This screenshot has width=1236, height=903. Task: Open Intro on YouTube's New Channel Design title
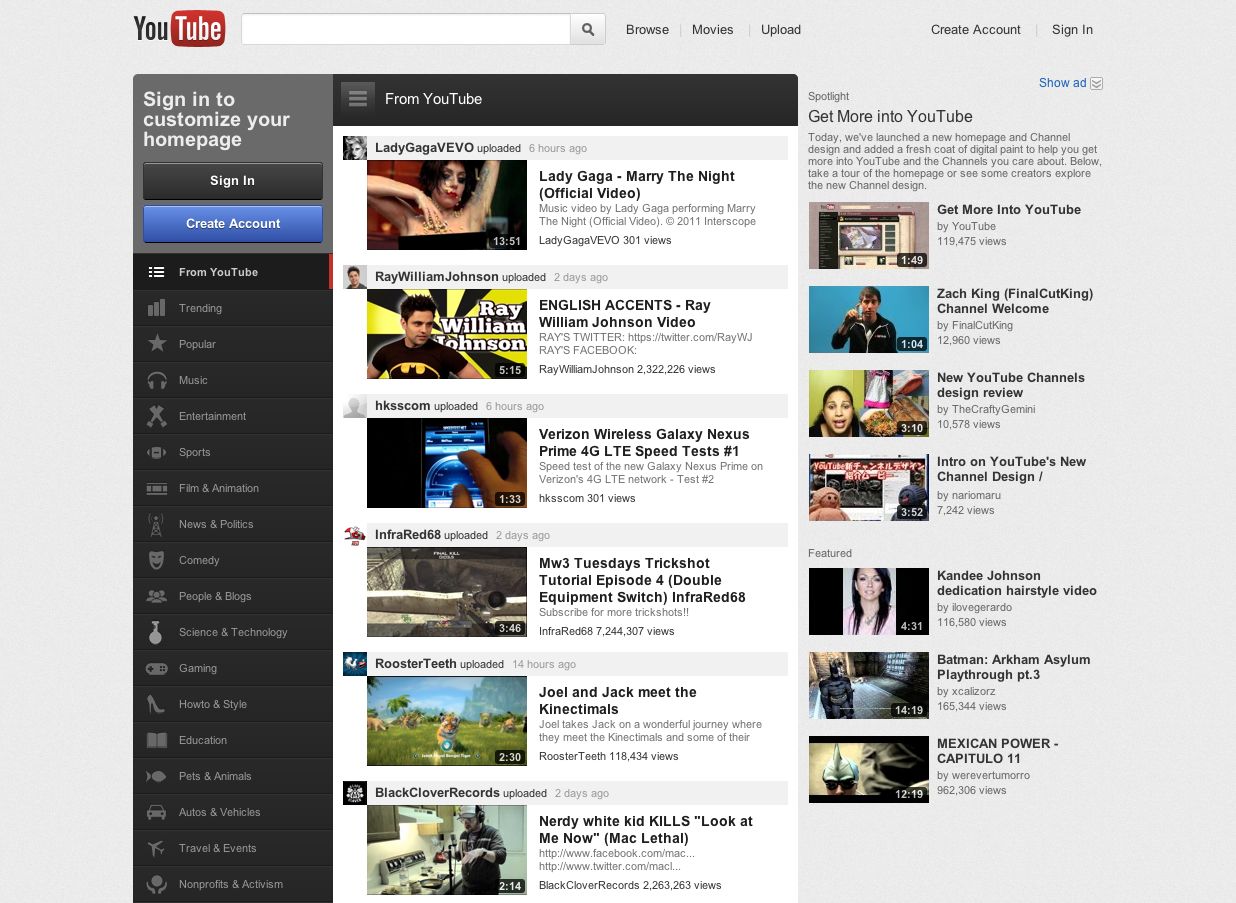(1011, 469)
